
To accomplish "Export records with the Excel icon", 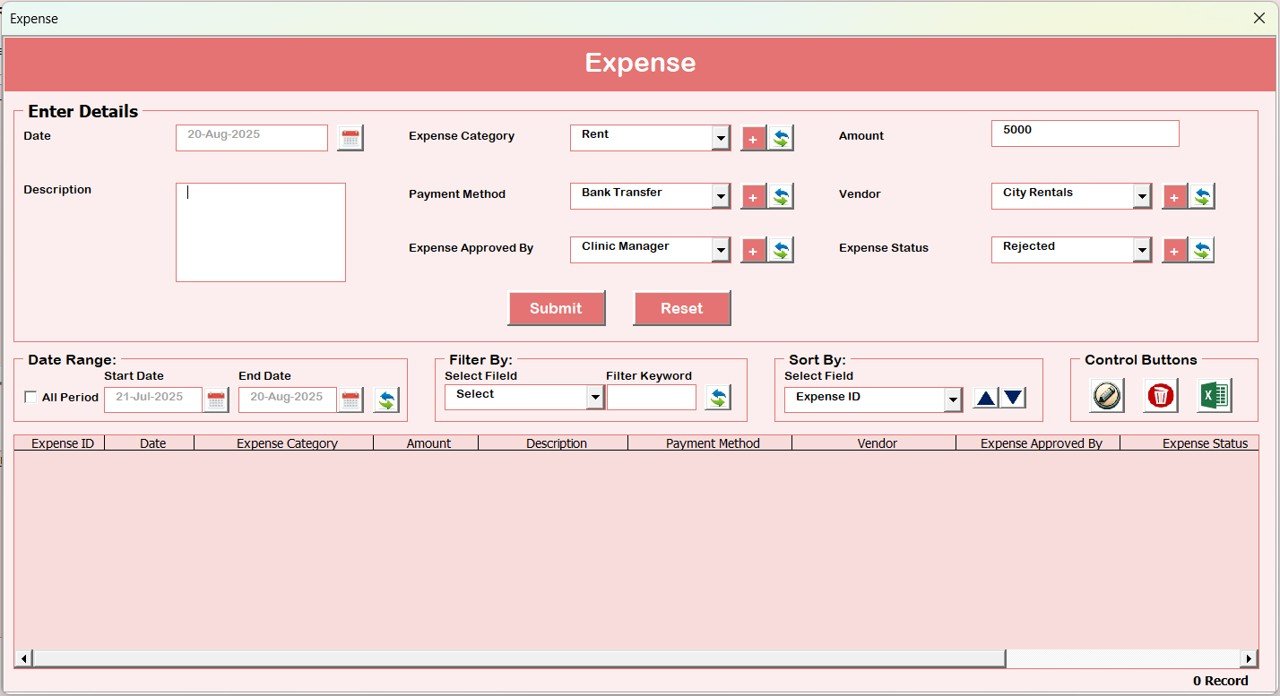I will 1215,396.
